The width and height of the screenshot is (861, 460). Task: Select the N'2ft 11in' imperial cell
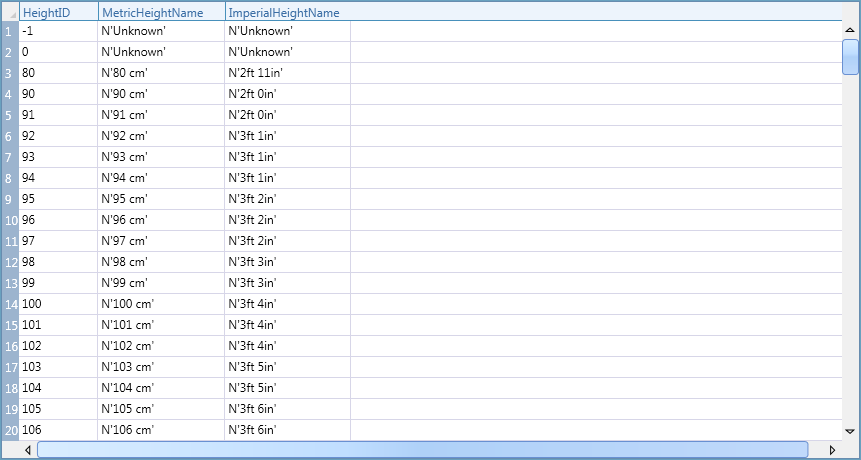pos(288,73)
